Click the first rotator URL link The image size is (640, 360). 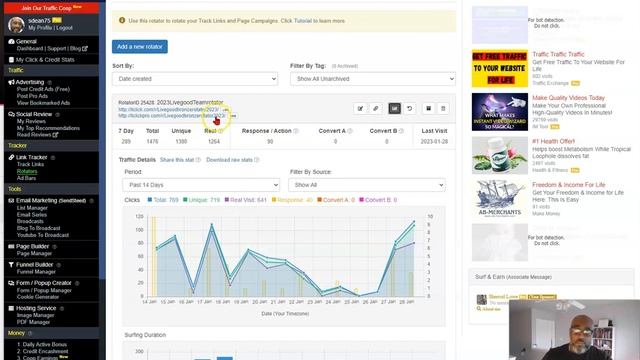(x=169, y=110)
